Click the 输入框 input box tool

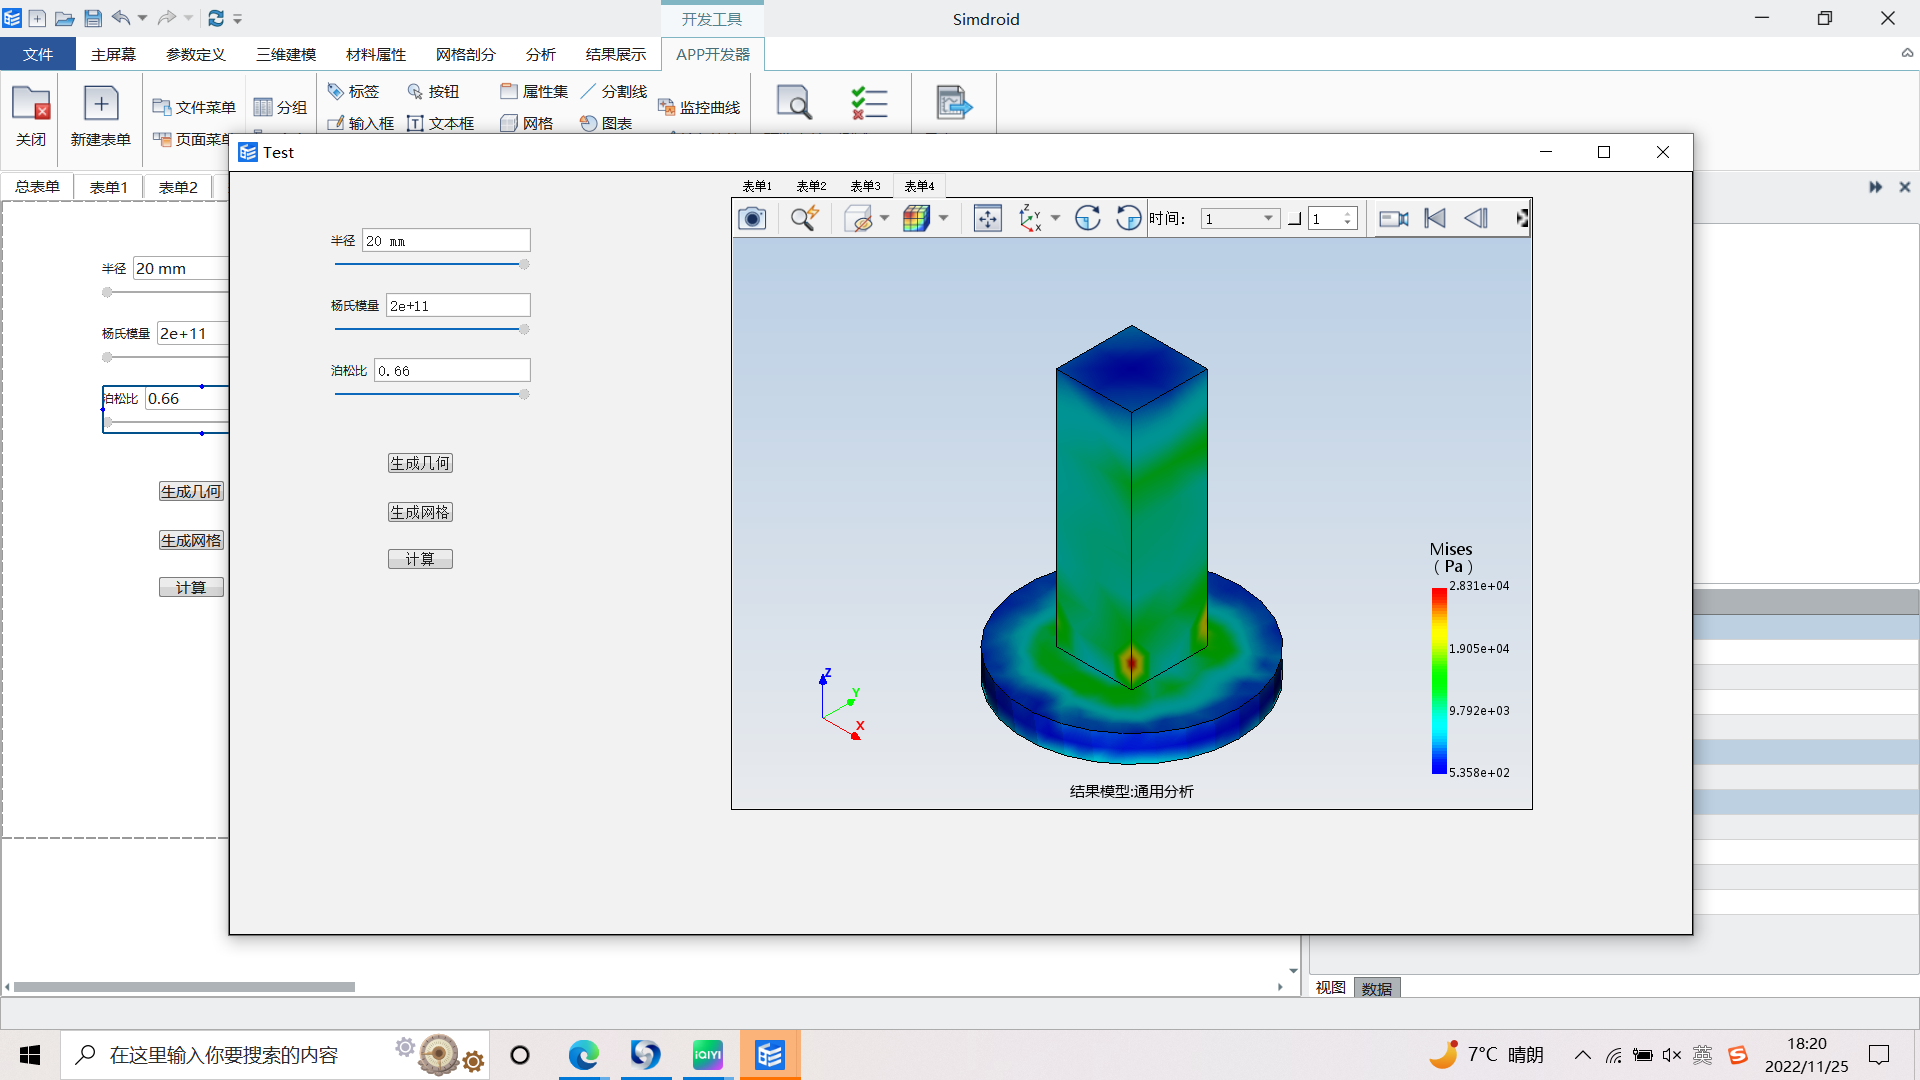pyautogui.click(x=361, y=123)
